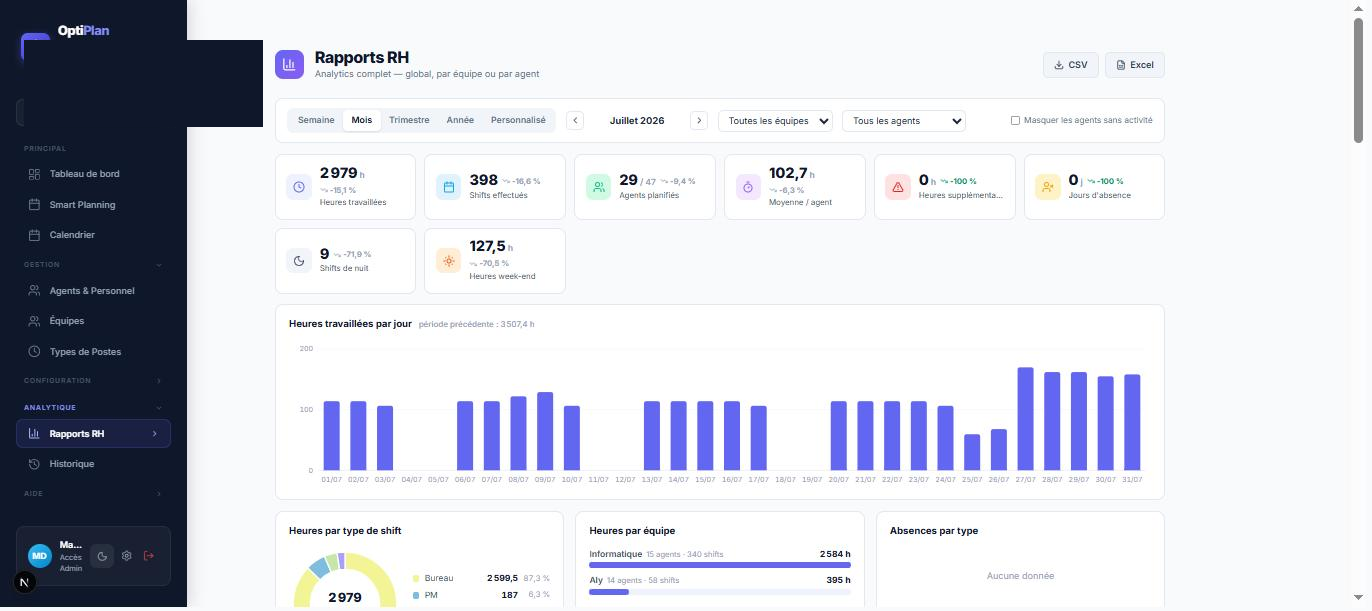Click the 2 979 center donut value
1372x611 pixels.
pyautogui.click(x=345, y=598)
